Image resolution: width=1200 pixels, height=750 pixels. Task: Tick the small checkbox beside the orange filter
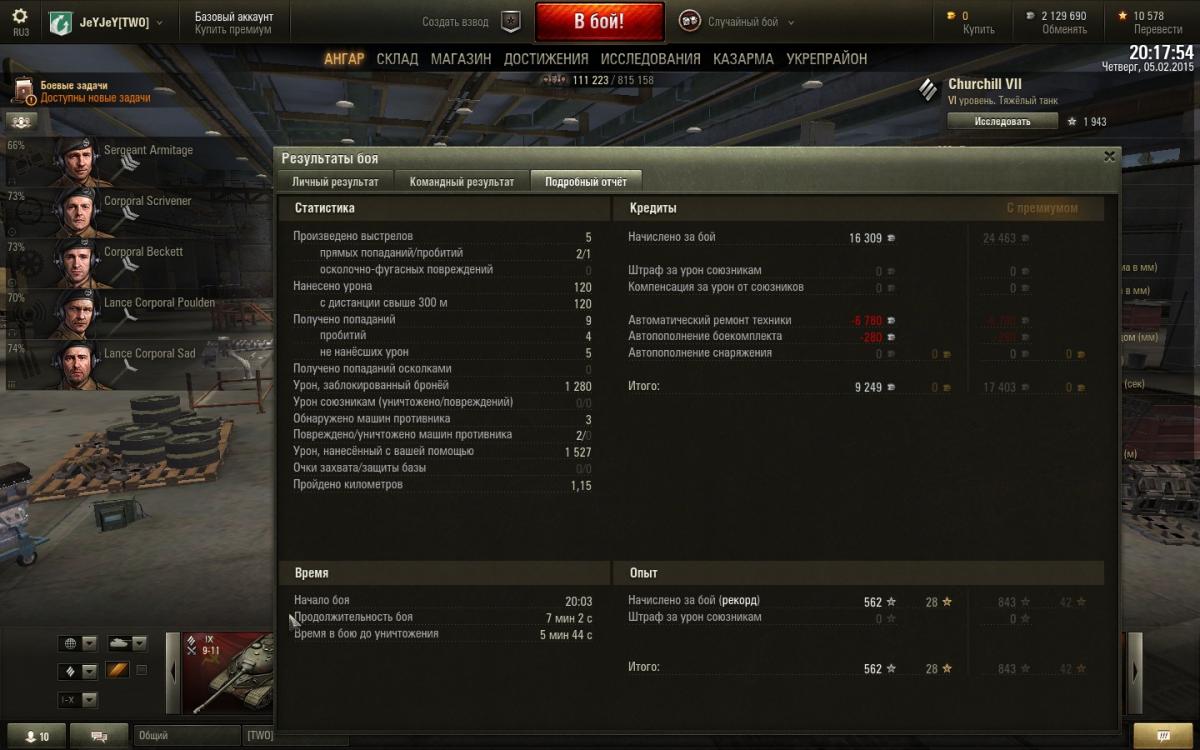coord(141,670)
